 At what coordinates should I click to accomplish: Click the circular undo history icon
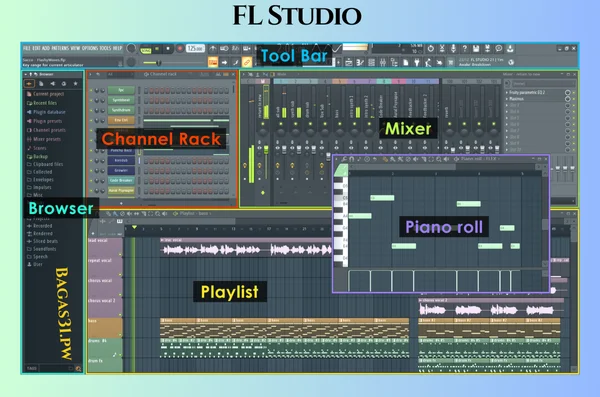[430, 49]
